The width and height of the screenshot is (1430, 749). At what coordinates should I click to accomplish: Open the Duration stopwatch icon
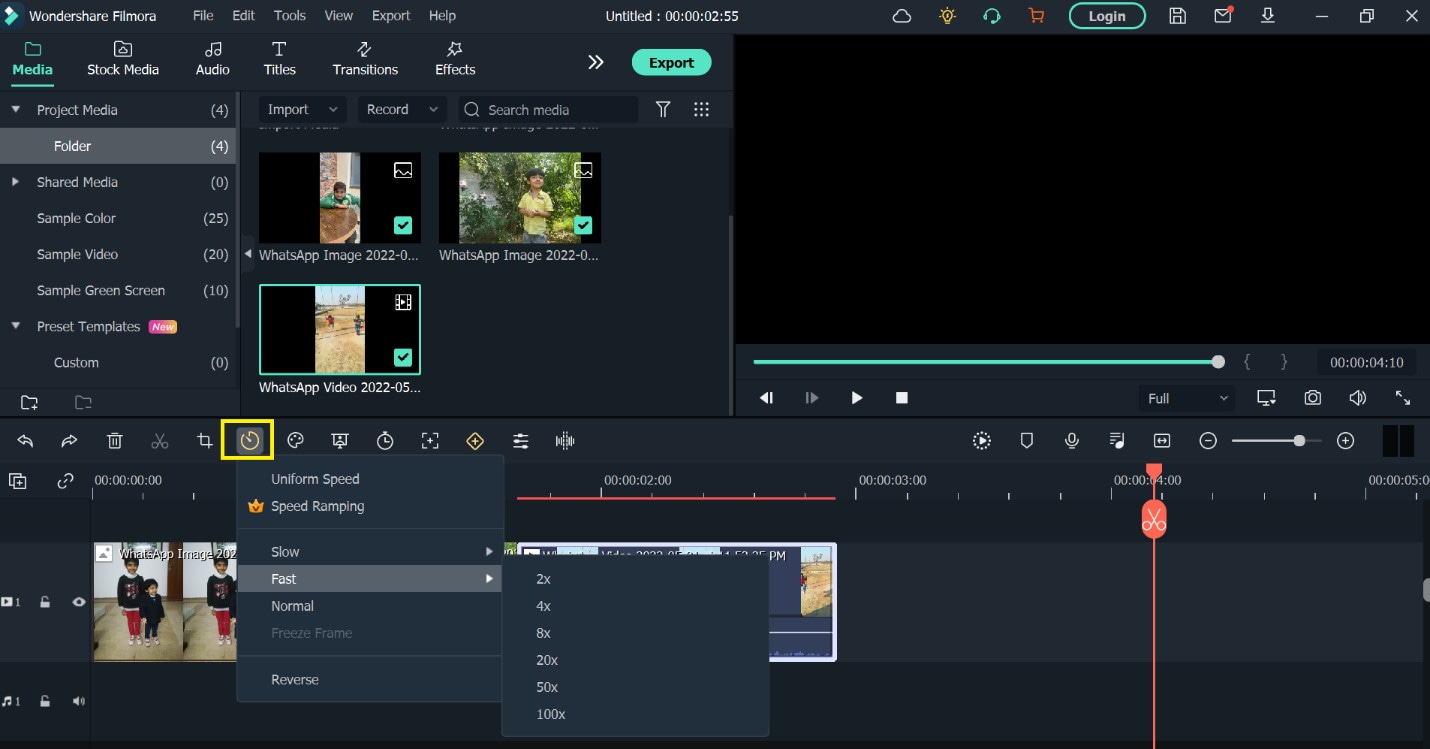tap(385, 441)
